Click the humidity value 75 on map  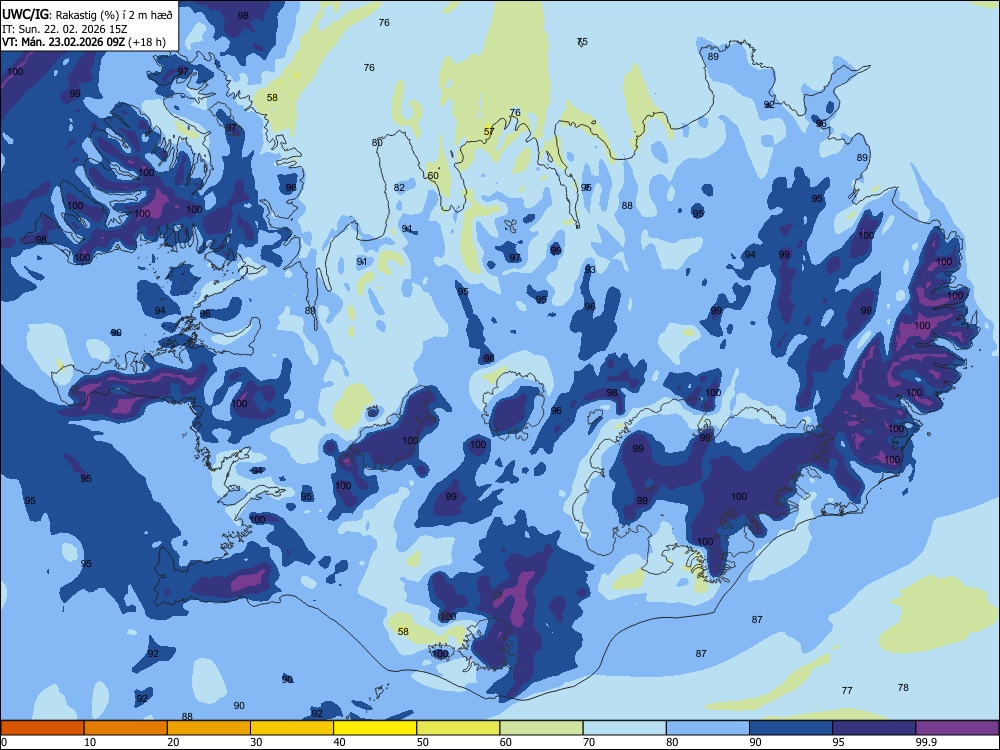(582, 41)
